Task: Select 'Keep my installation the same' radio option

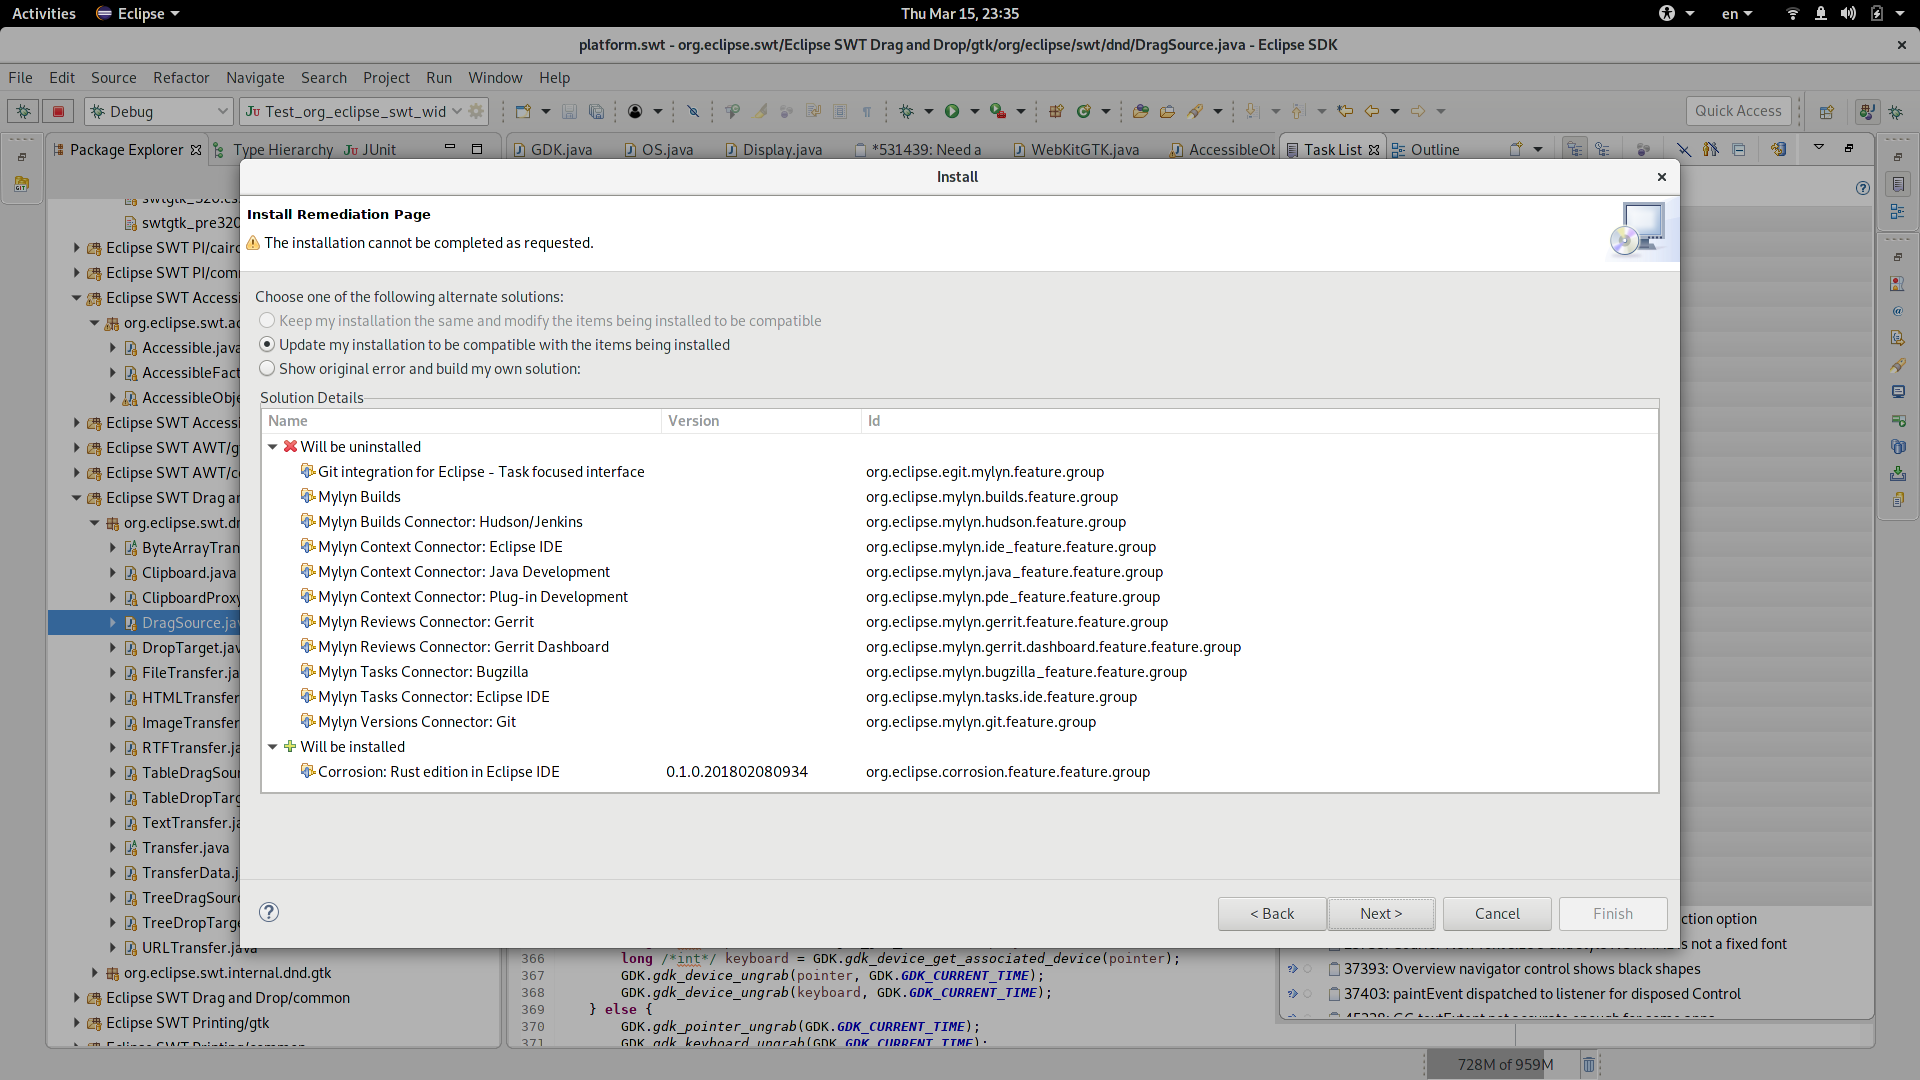Action: click(540, 321)
